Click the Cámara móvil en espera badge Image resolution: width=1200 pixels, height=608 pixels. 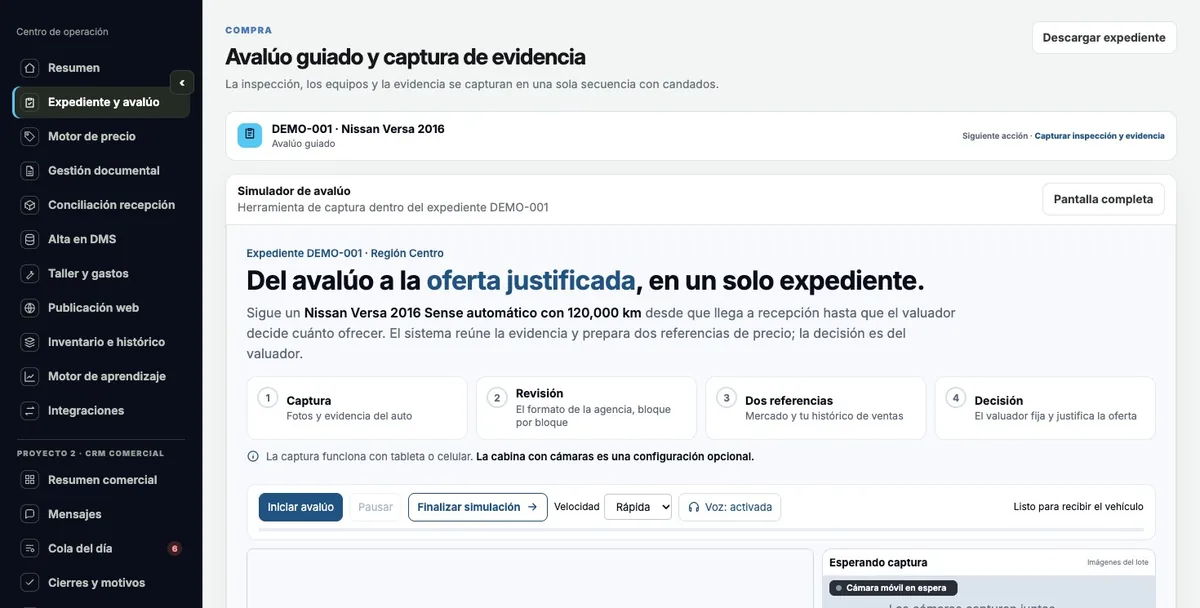(893, 588)
